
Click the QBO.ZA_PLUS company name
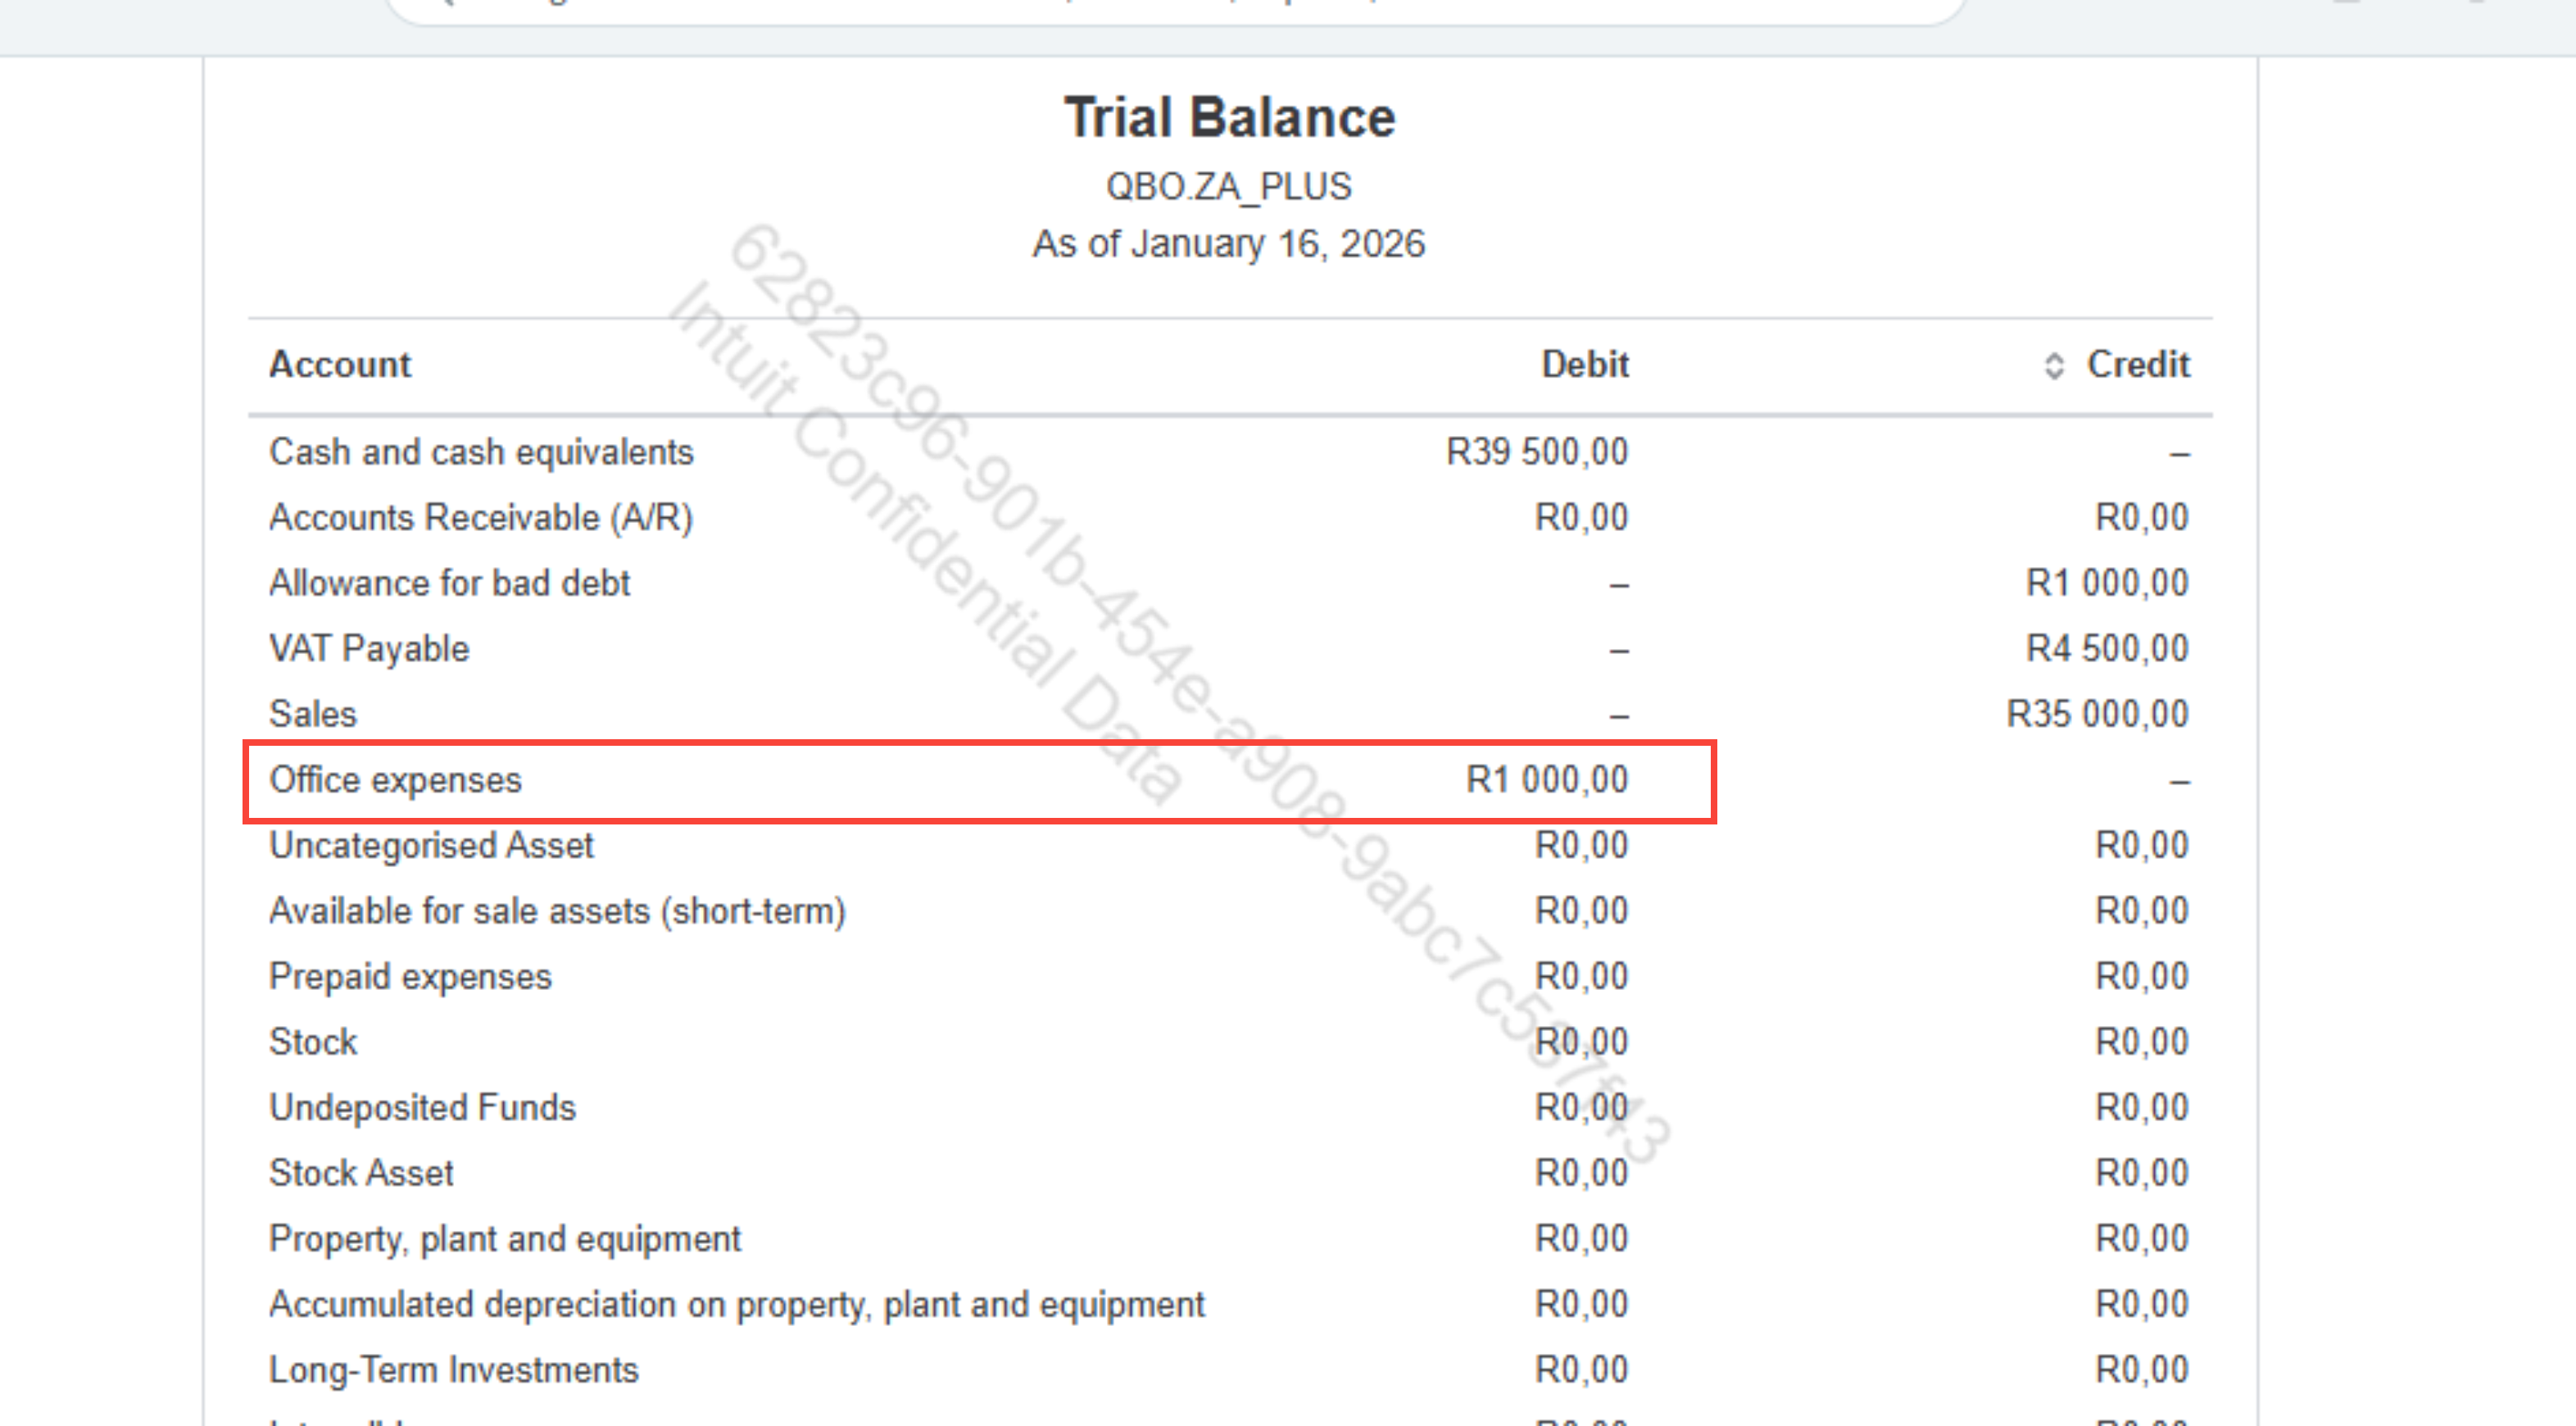[x=1229, y=187]
